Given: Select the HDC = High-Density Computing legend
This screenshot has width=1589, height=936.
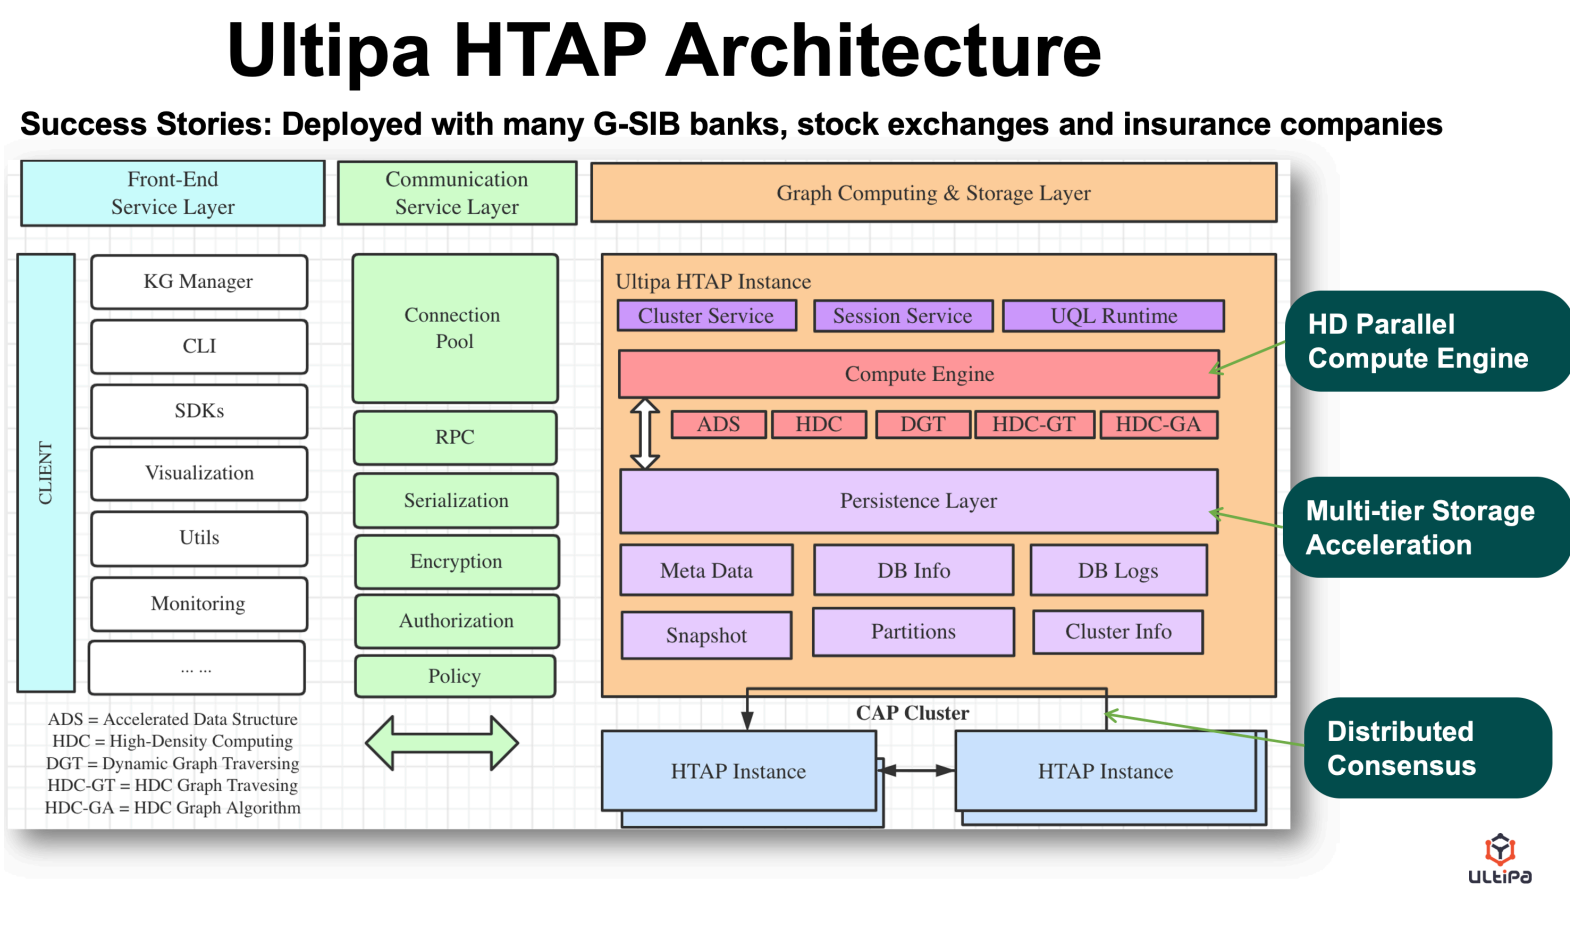Looking at the screenshot, I should coord(173,741).
